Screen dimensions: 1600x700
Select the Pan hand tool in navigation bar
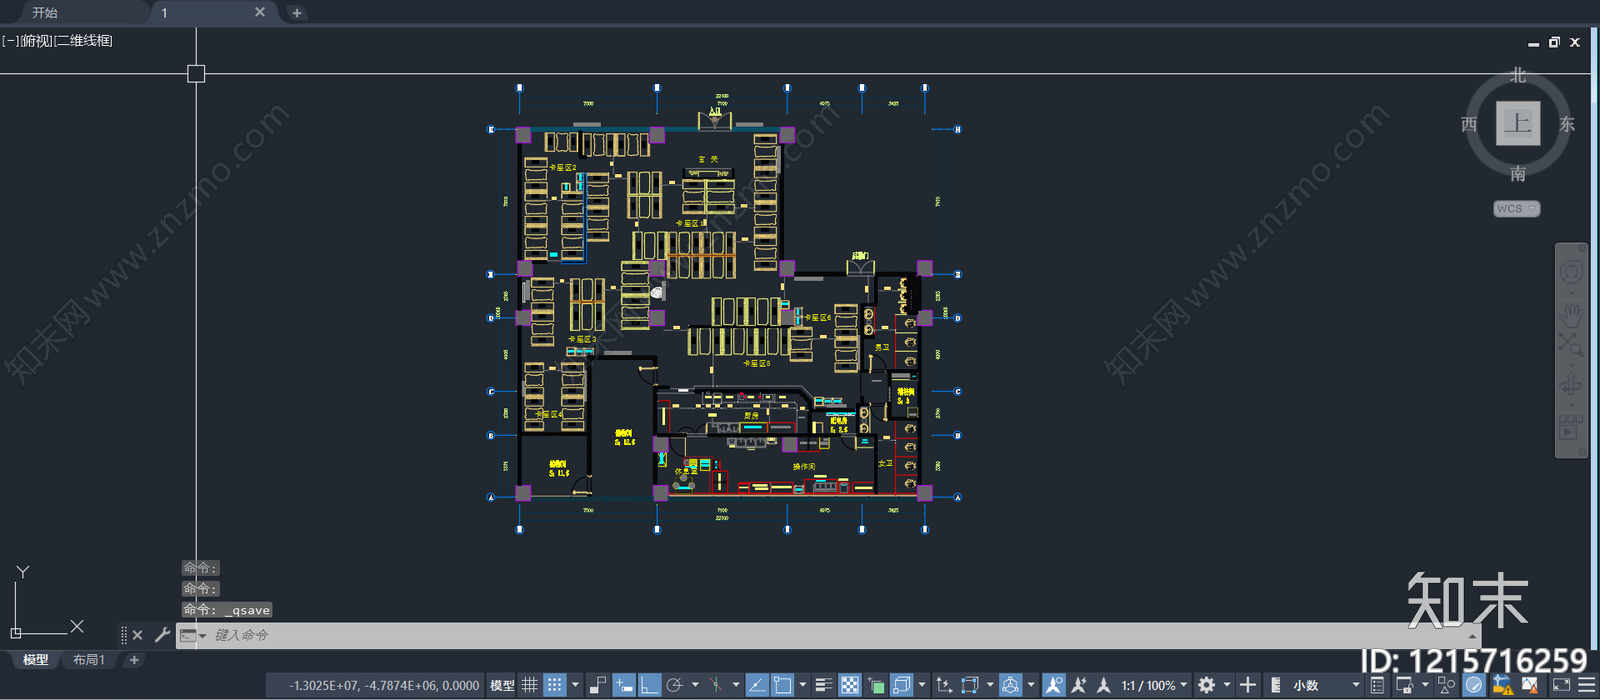(x=1571, y=317)
